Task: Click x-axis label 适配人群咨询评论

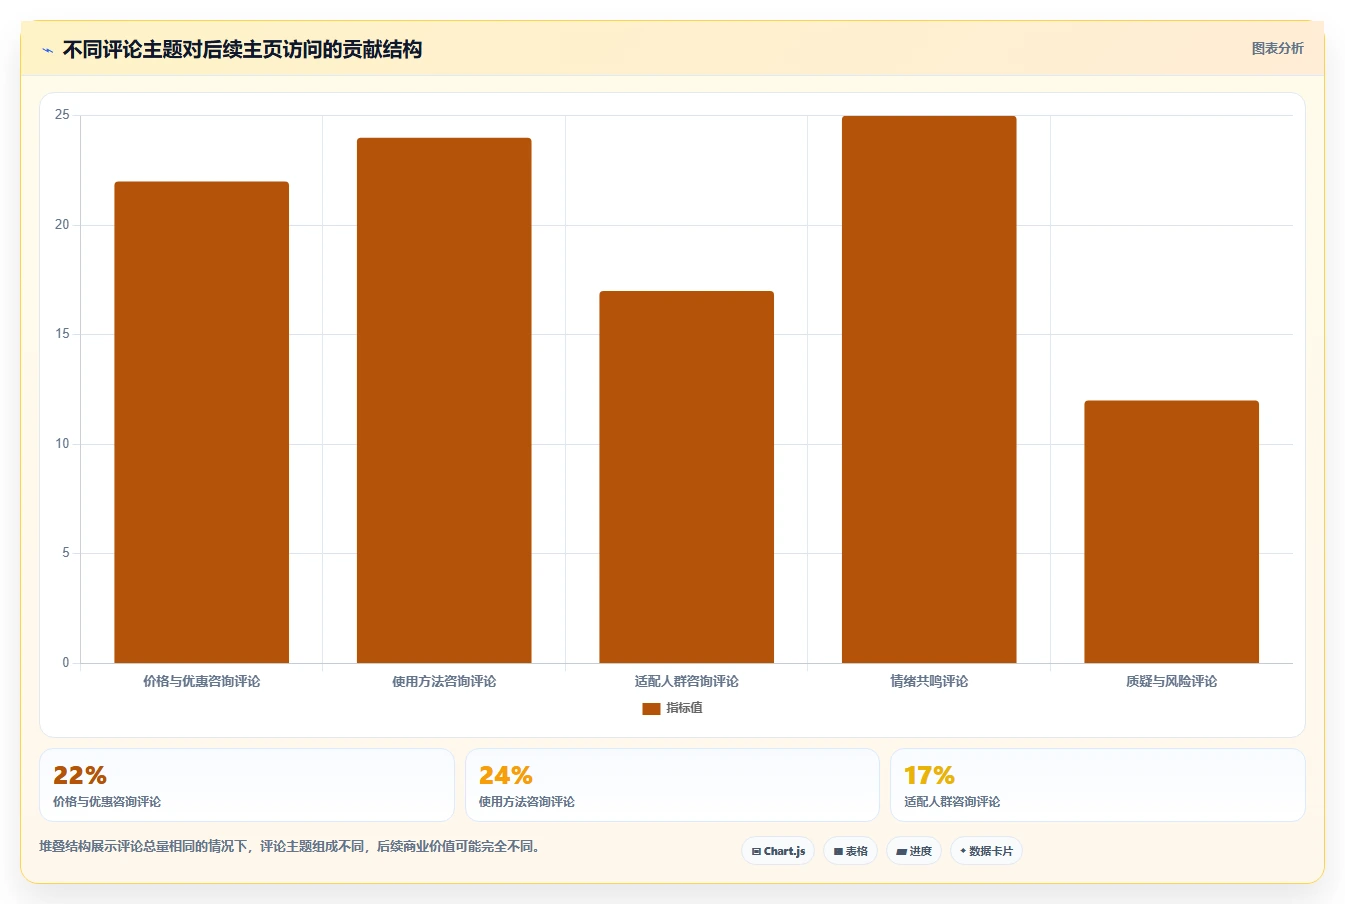Action: coord(687,681)
